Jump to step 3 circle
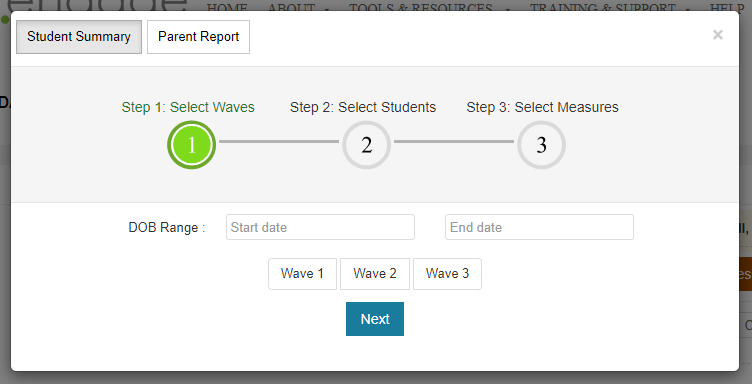The height and width of the screenshot is (384, 752). tap(541, 145)
